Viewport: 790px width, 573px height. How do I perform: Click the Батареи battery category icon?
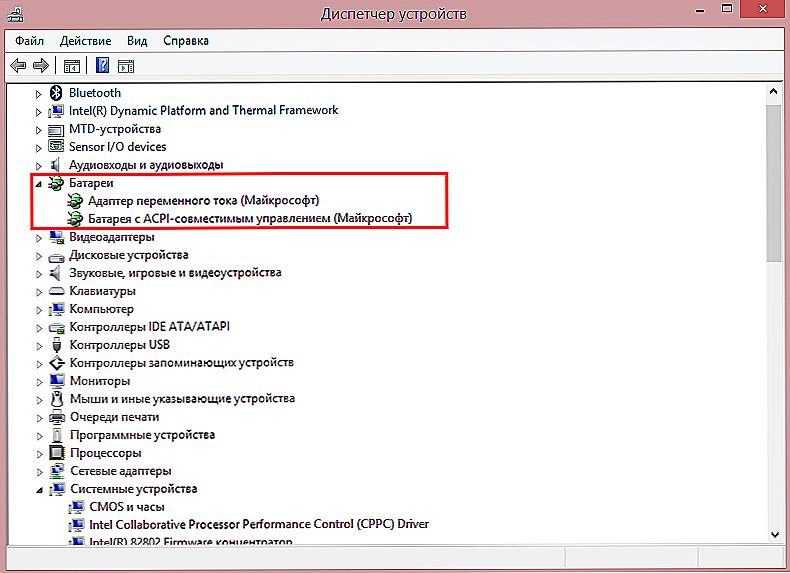[56, 183]
